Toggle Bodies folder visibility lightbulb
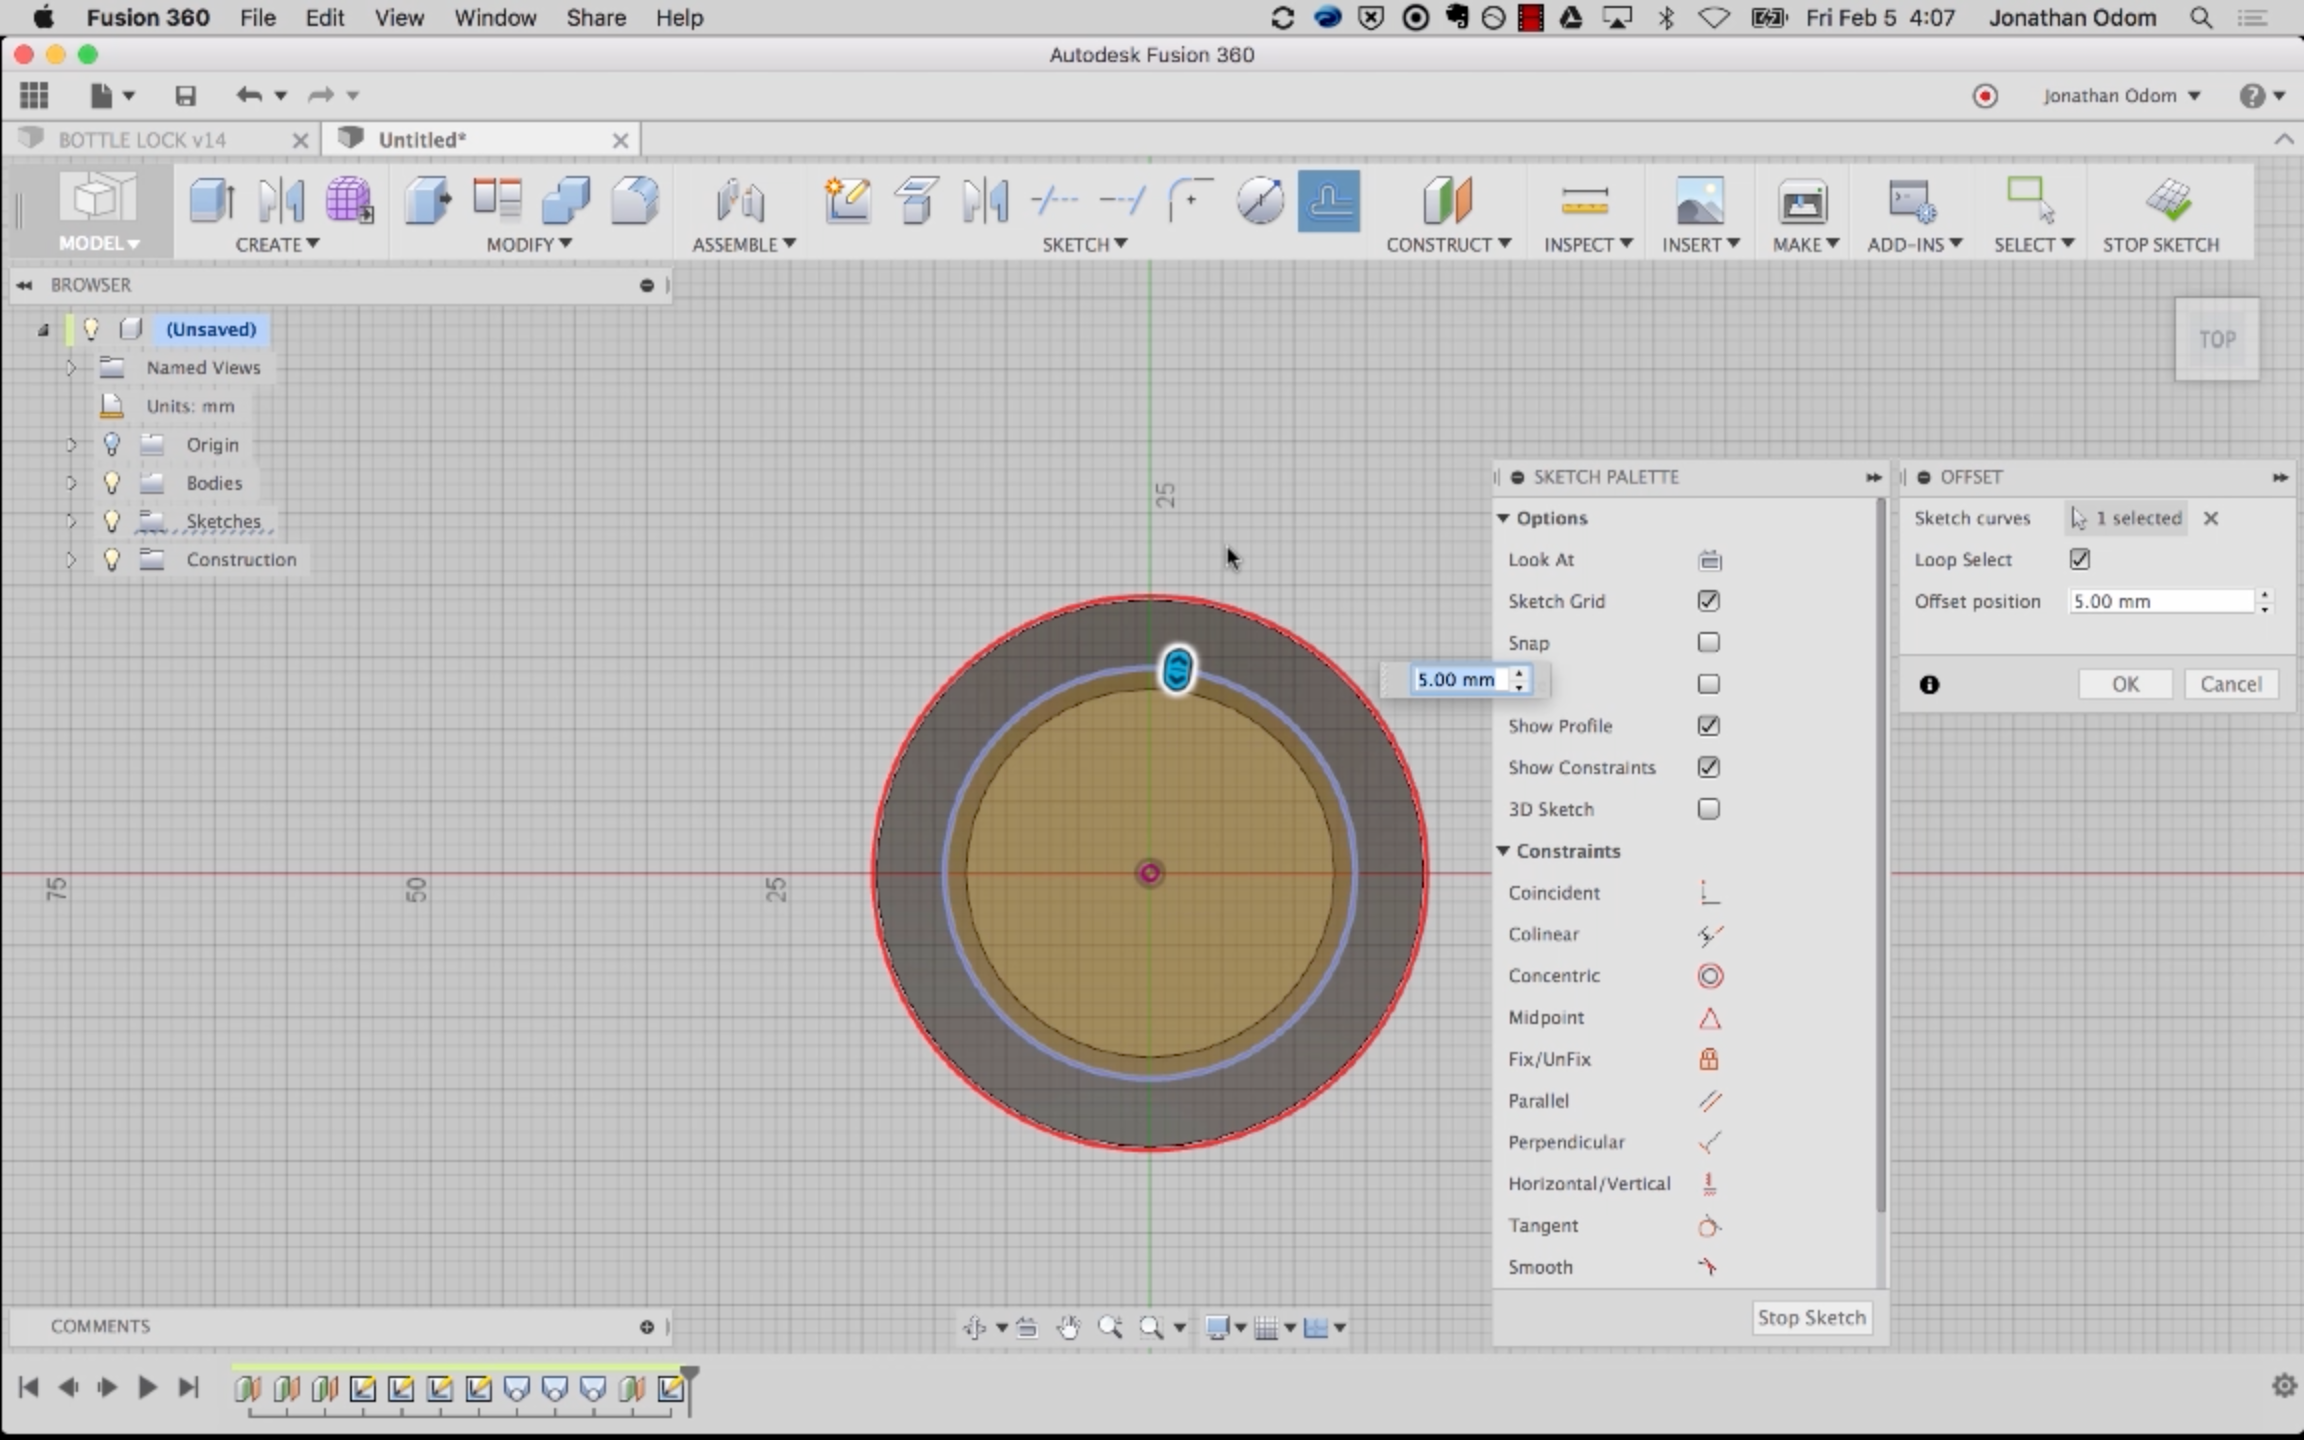 point(112,483)
